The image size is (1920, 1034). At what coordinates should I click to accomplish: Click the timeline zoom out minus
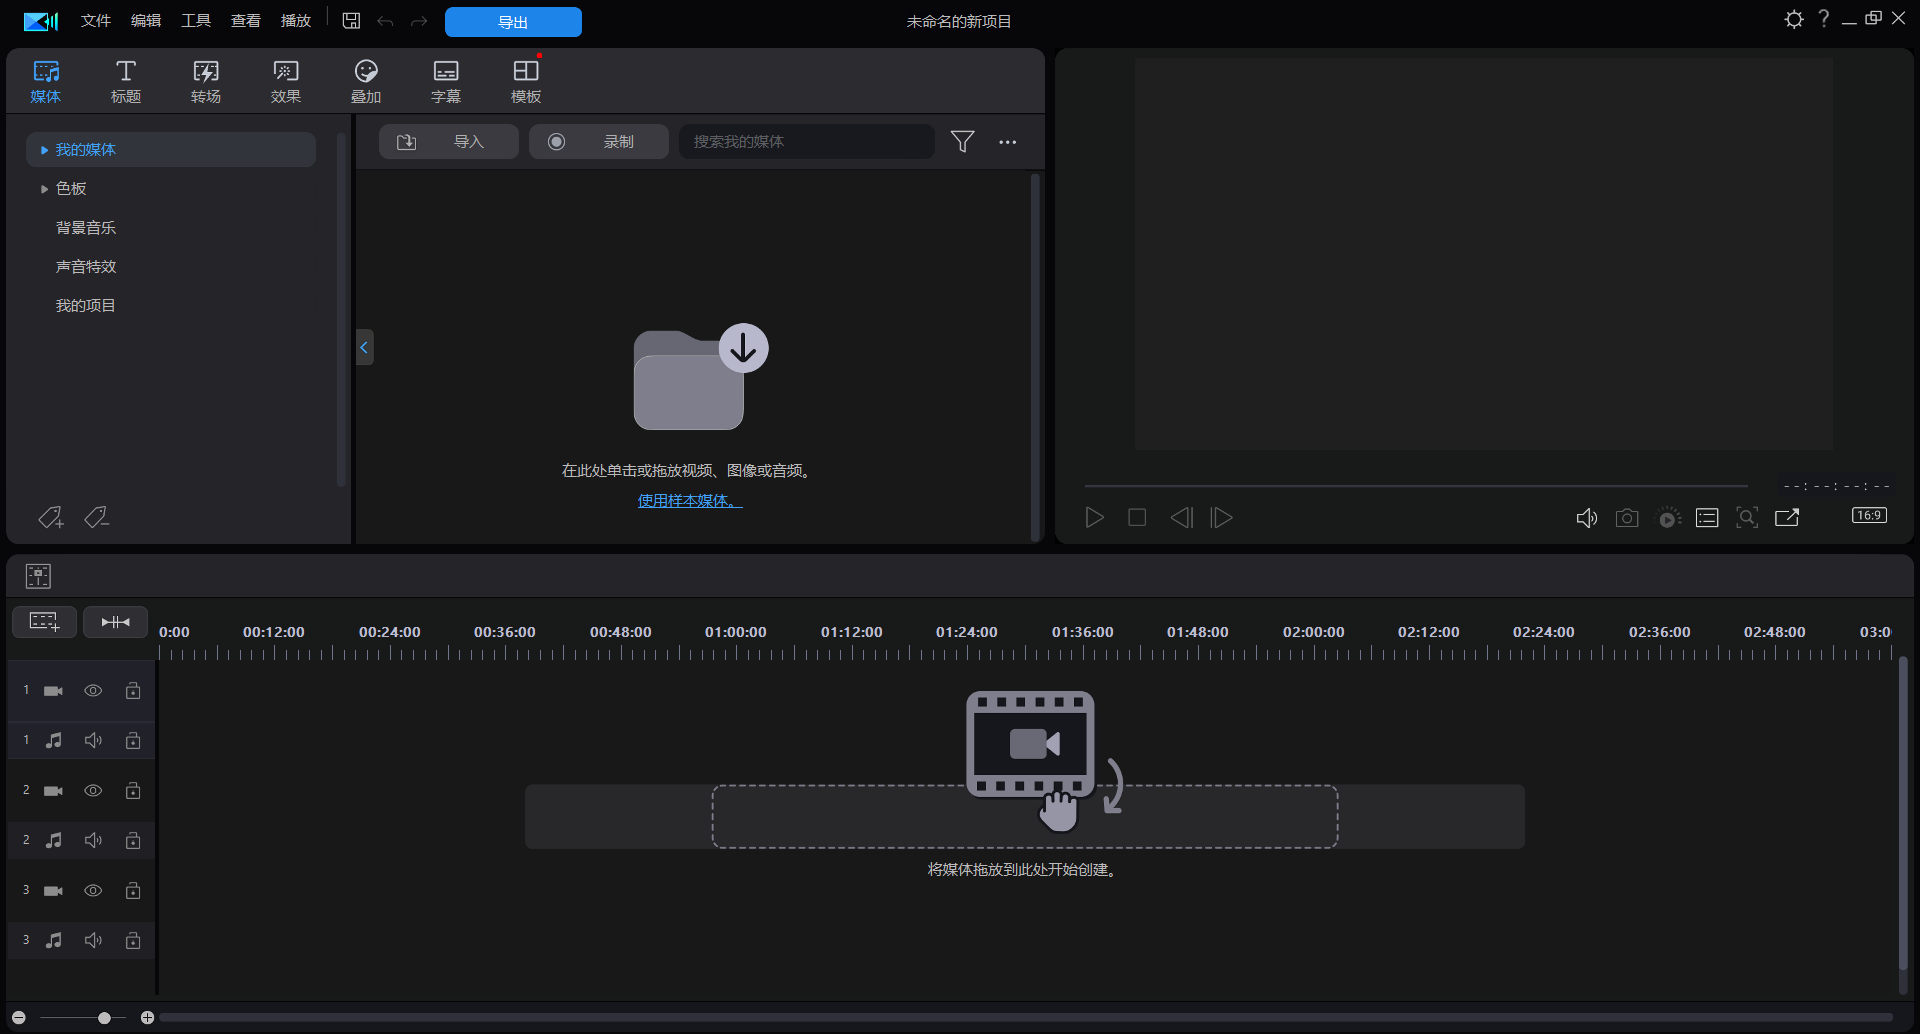pos(19,1018)
